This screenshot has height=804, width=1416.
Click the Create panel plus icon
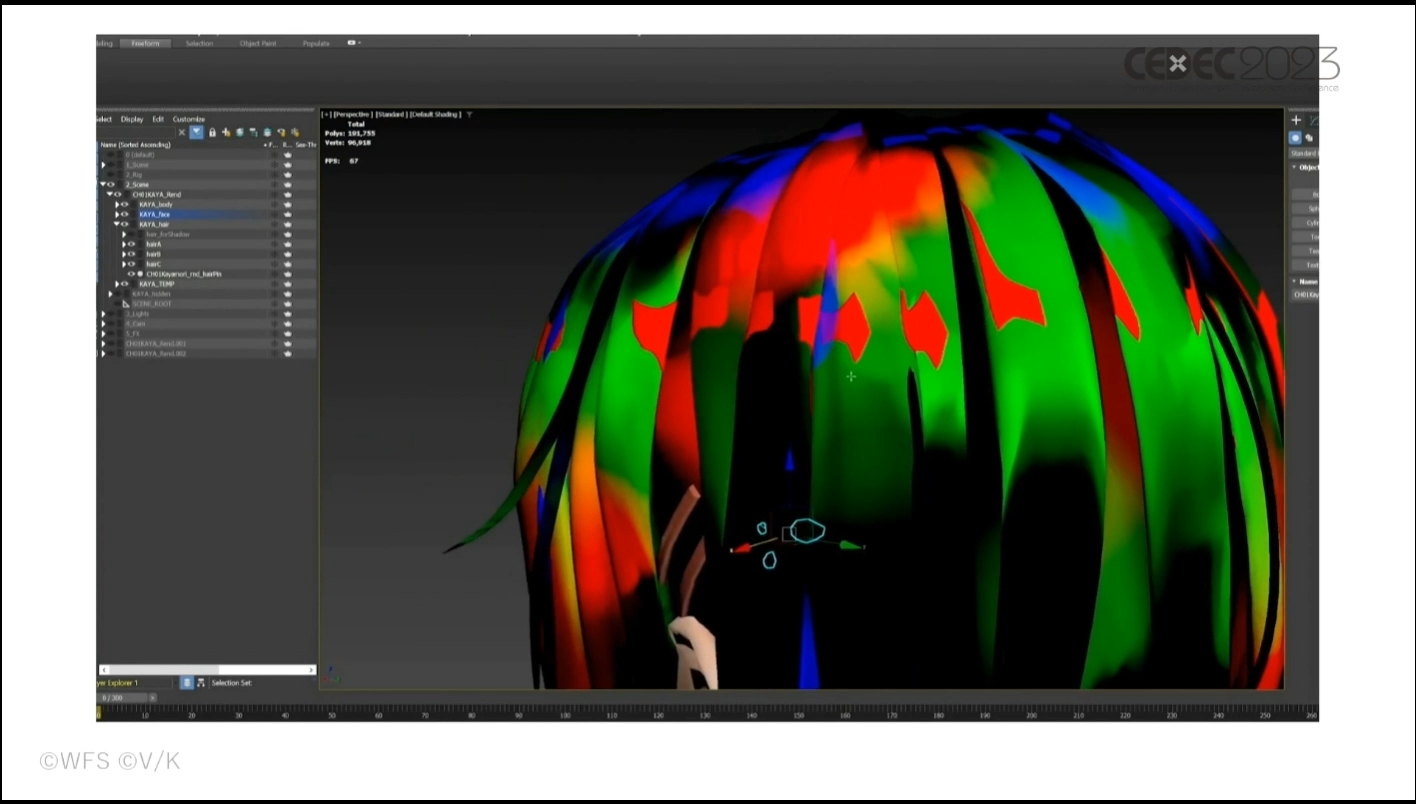point(1296,120)
